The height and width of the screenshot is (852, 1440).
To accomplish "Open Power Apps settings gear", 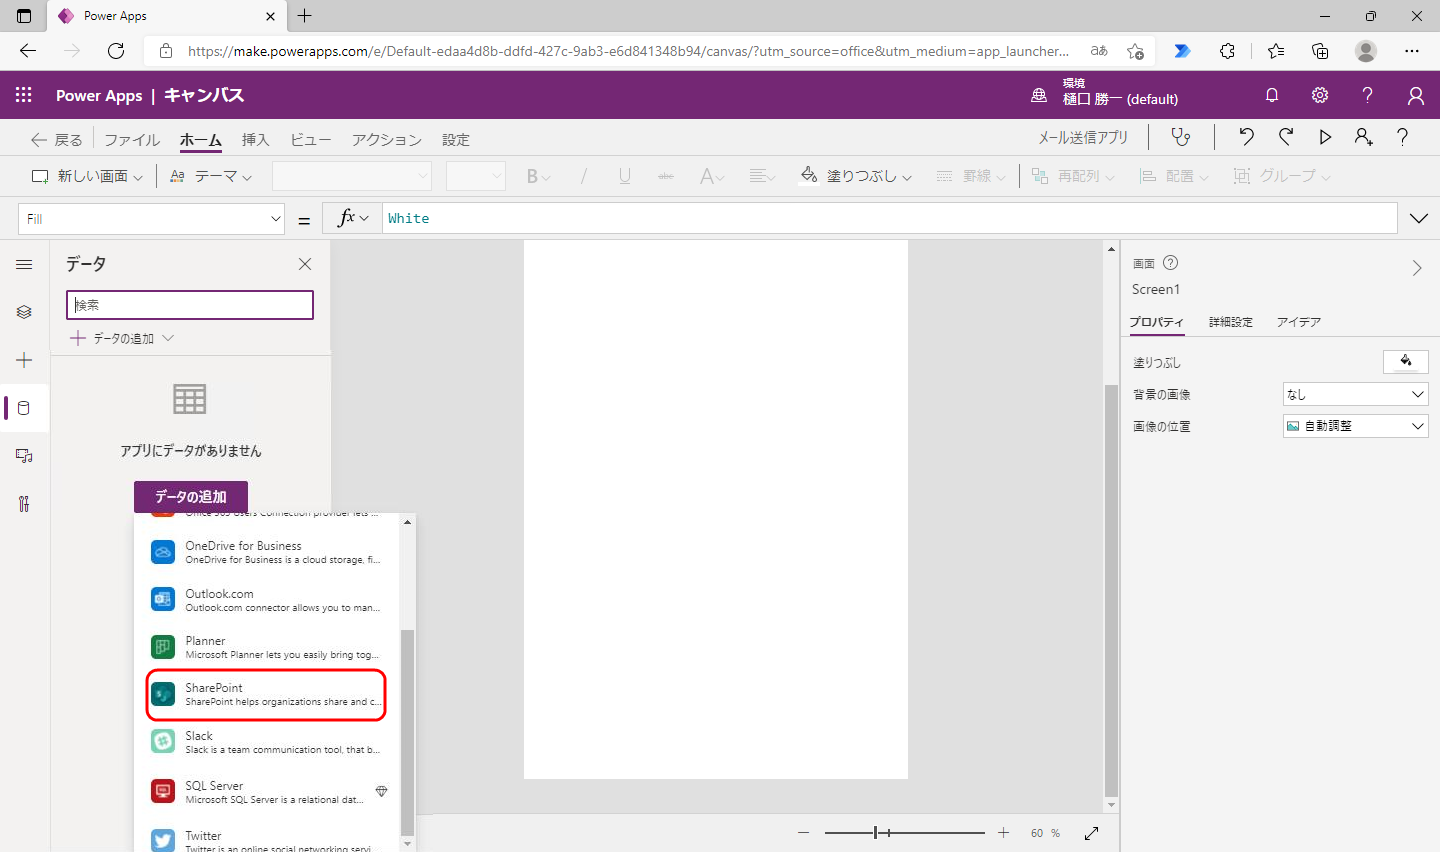I will pos(1320,95).
